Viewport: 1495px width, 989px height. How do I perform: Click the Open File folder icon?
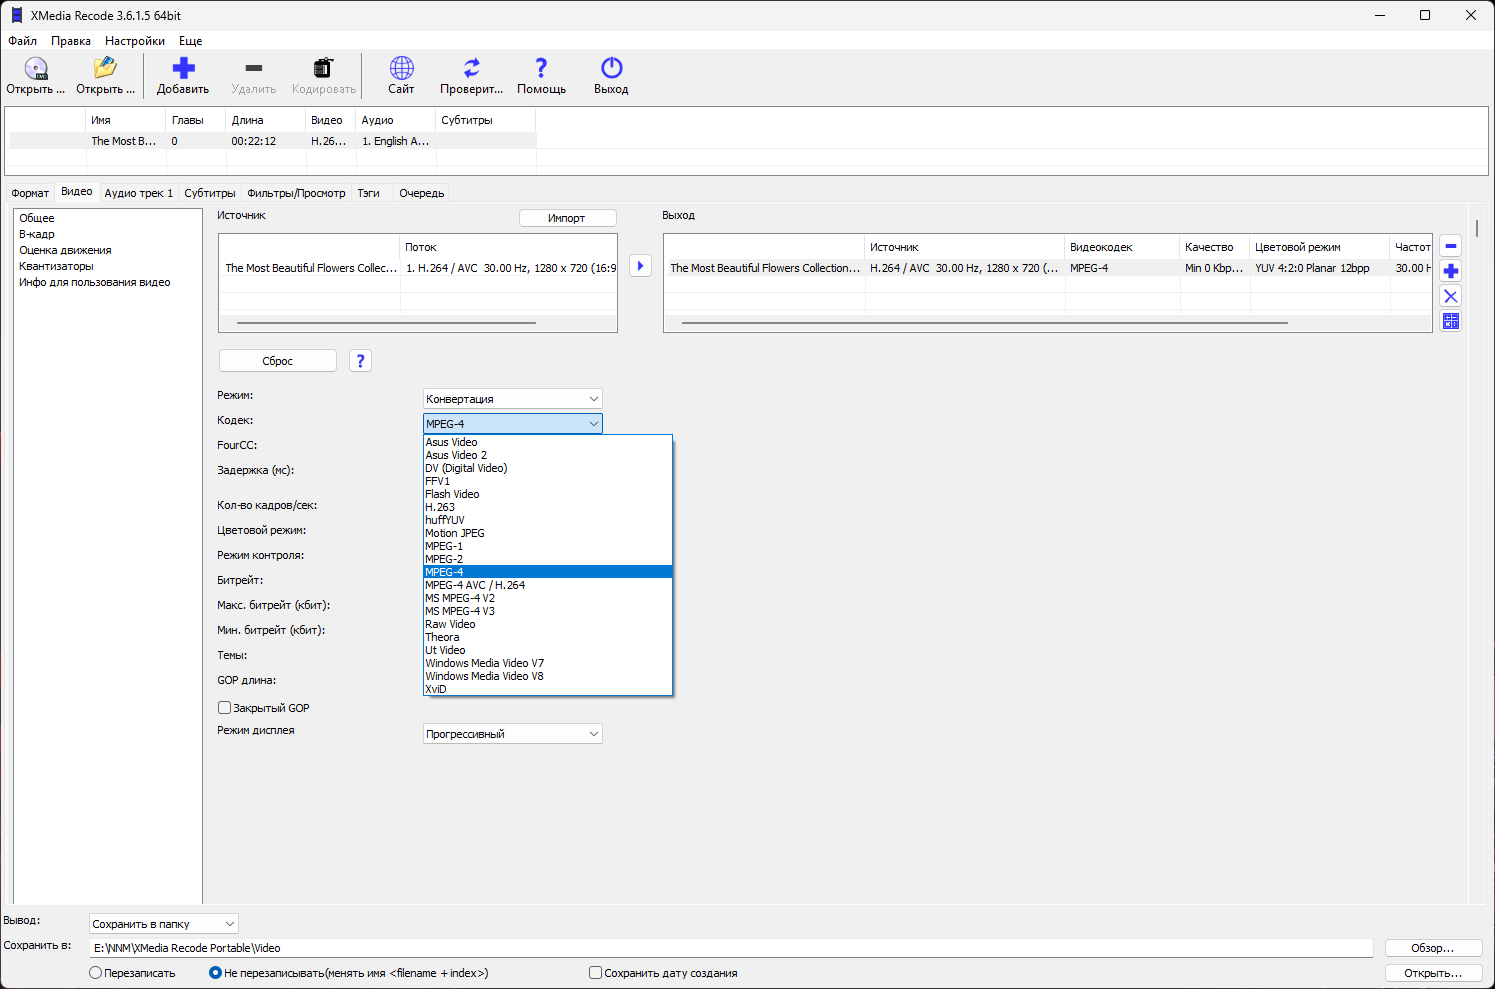pyautogui.click(x=105, y=68)
